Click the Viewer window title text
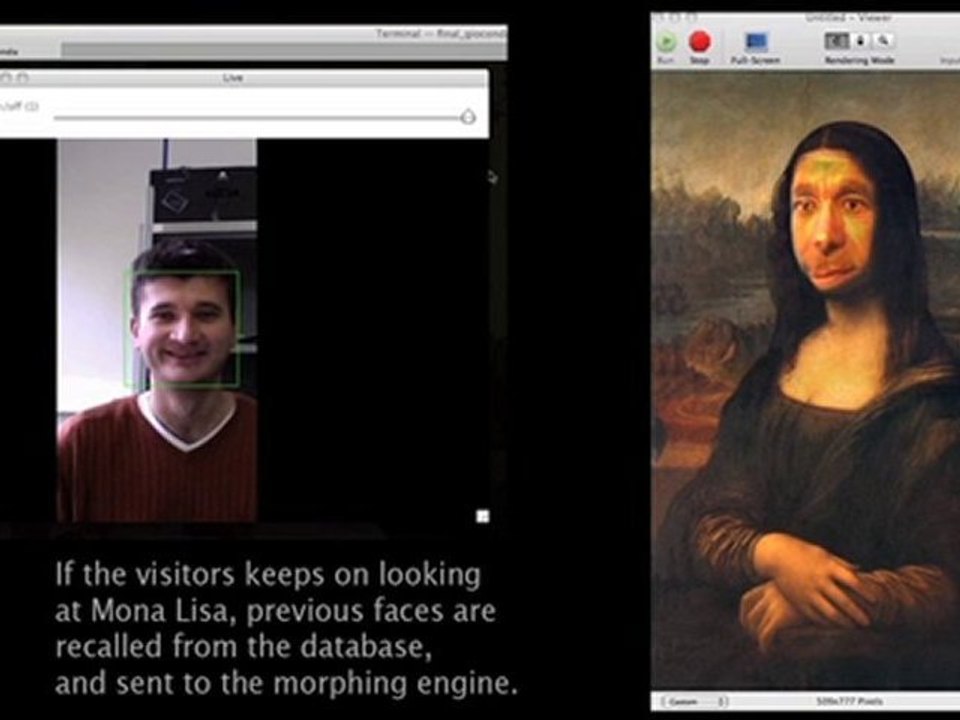 click(848, 18)
